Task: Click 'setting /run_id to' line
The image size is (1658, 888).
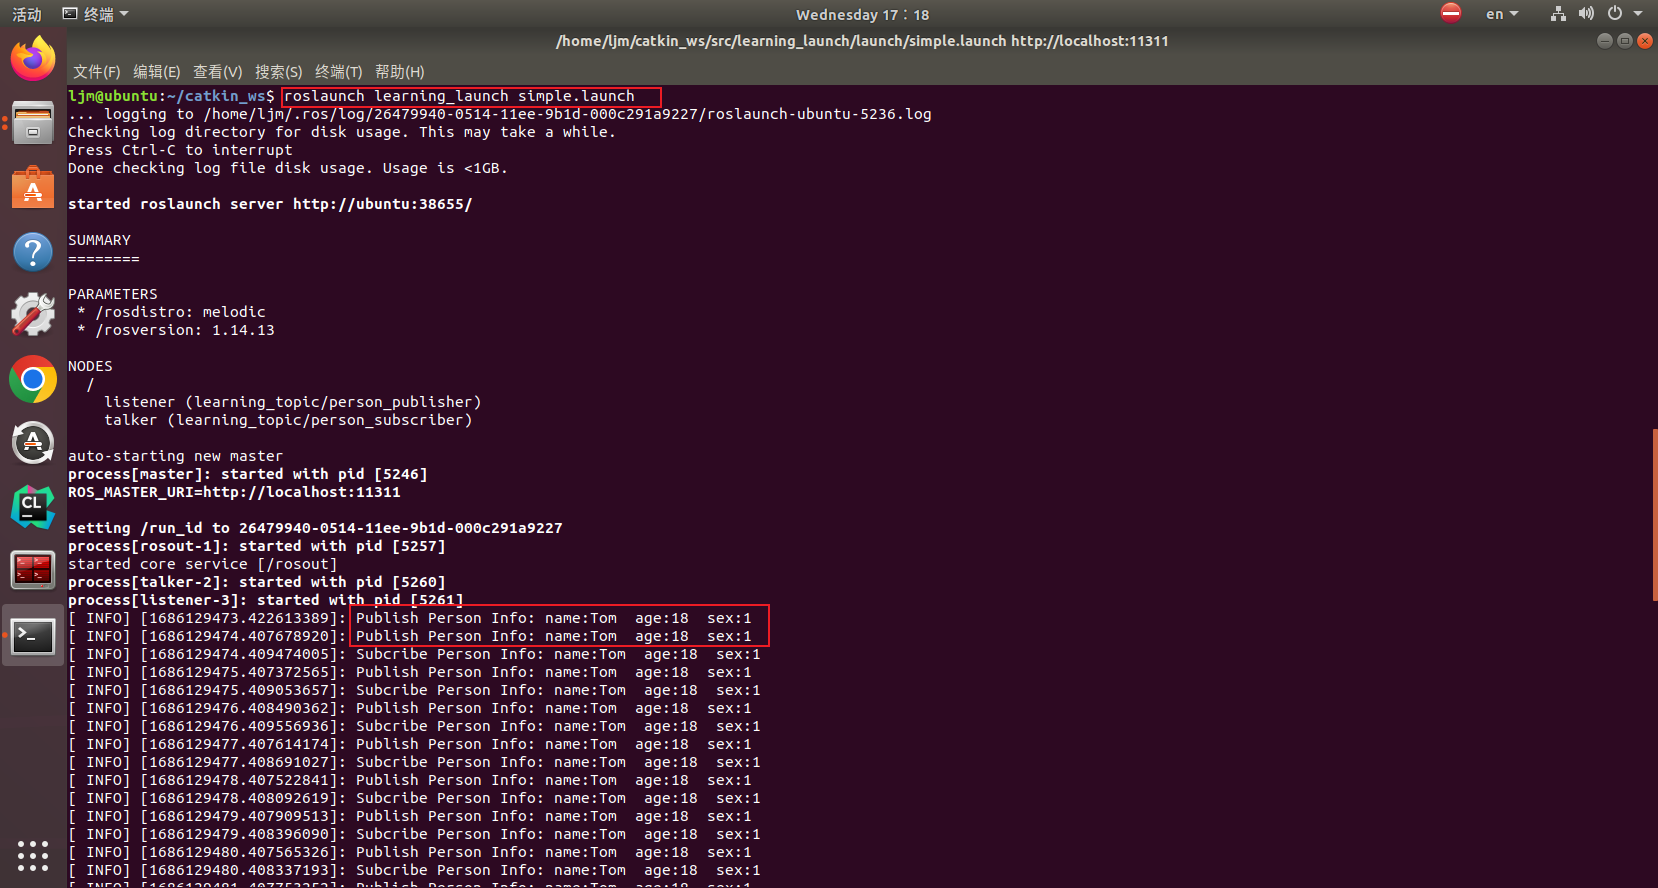Action: tap(315, 528)
